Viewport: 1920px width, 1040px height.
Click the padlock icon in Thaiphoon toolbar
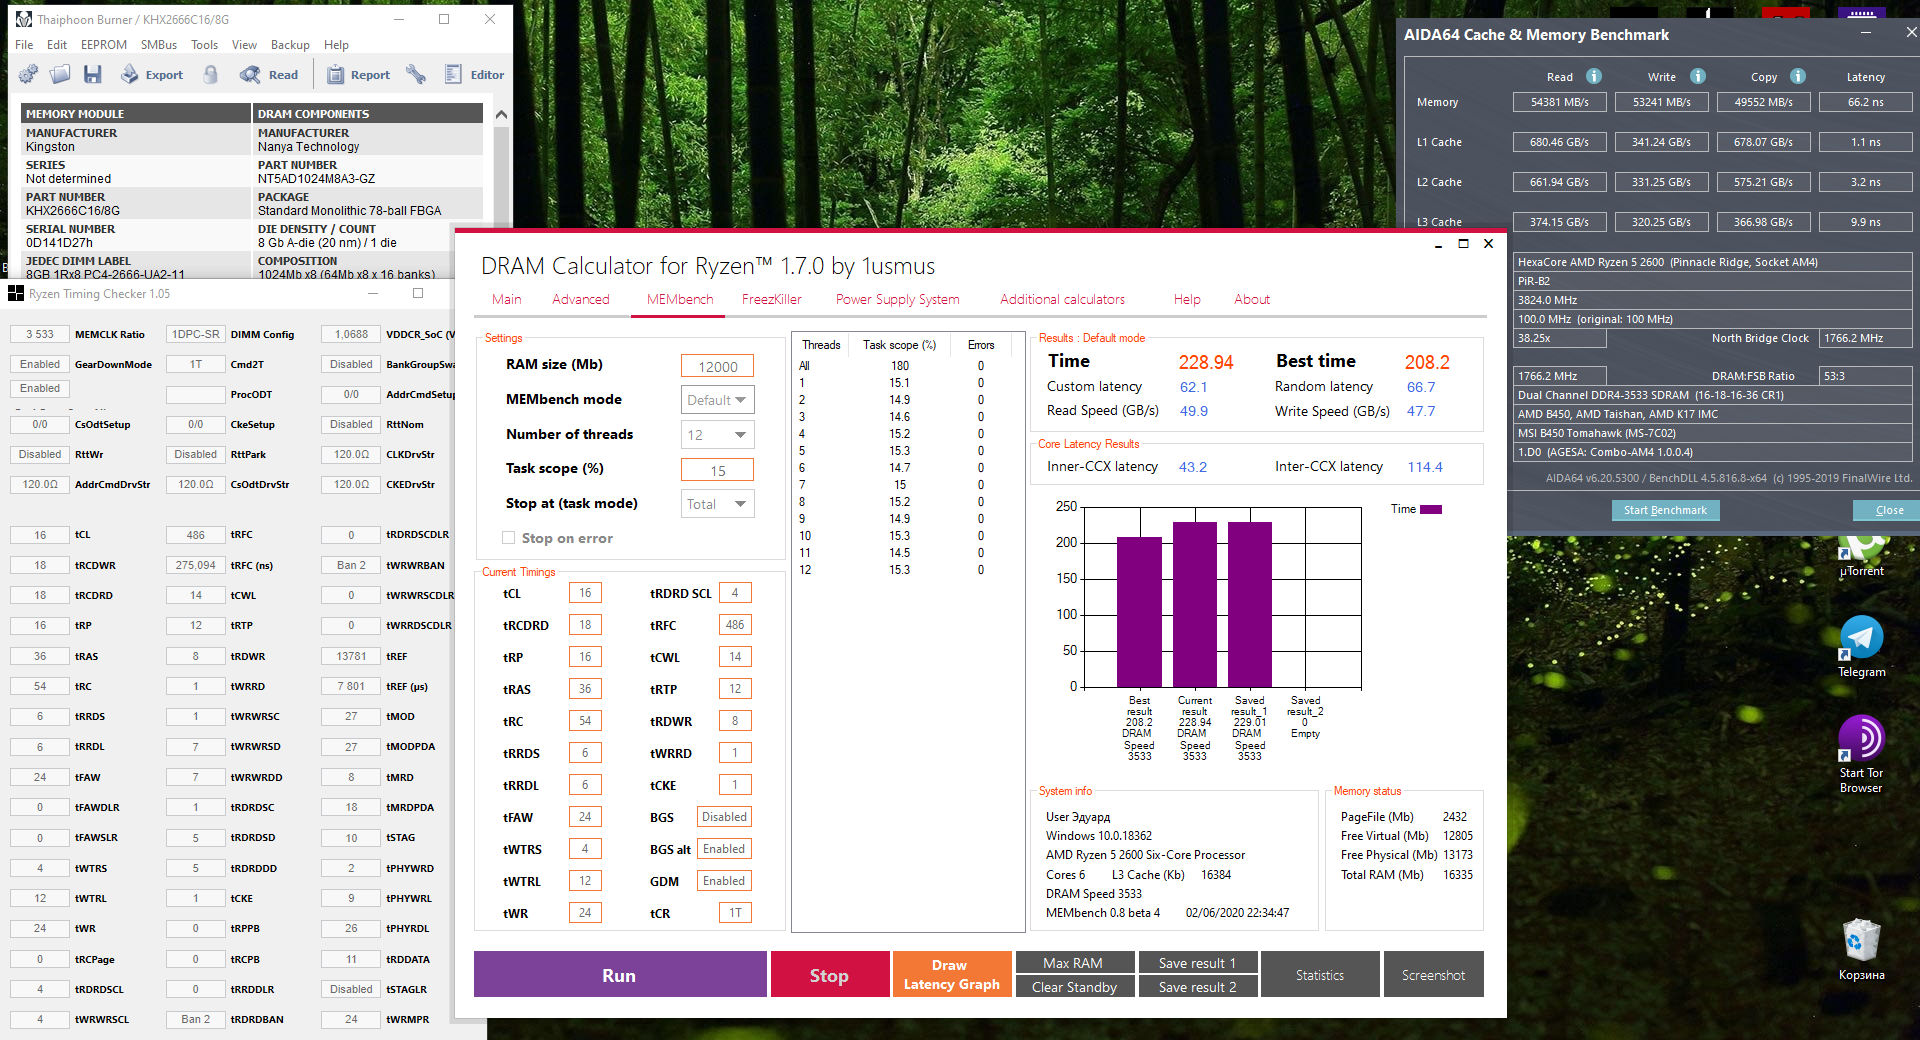(210, 74)
